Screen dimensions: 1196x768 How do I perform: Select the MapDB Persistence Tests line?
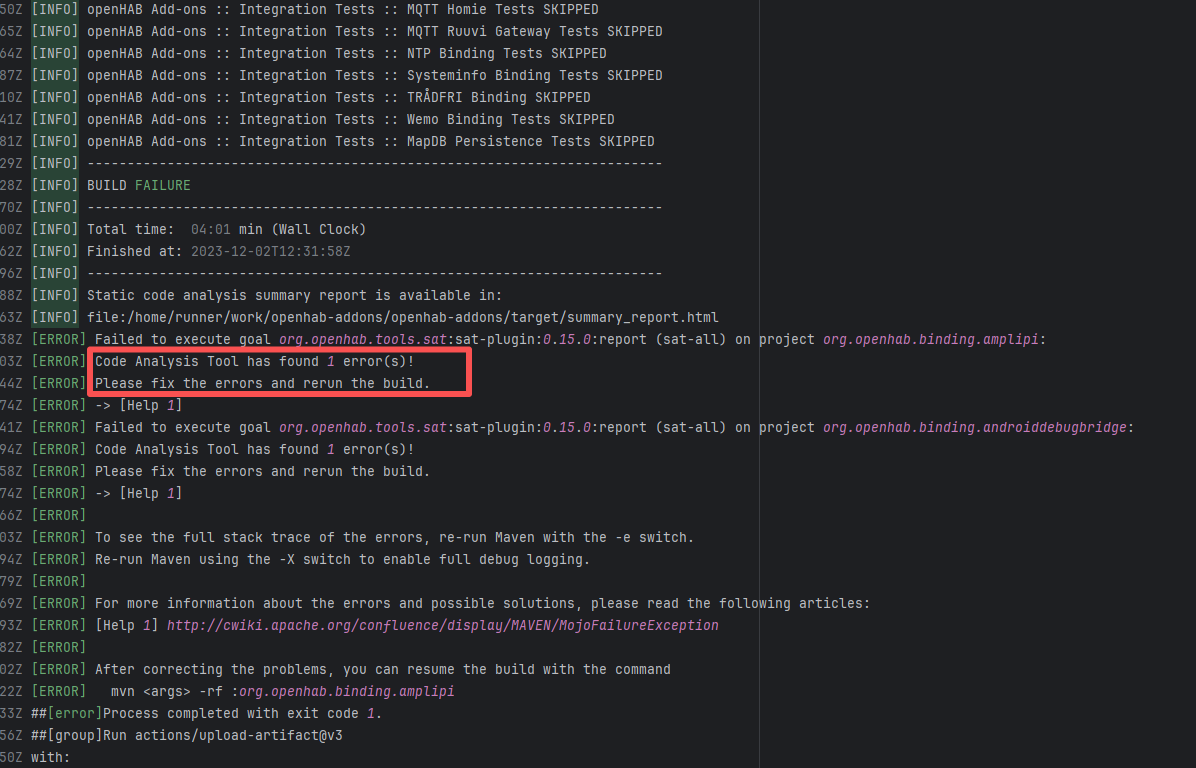[370, 141]
